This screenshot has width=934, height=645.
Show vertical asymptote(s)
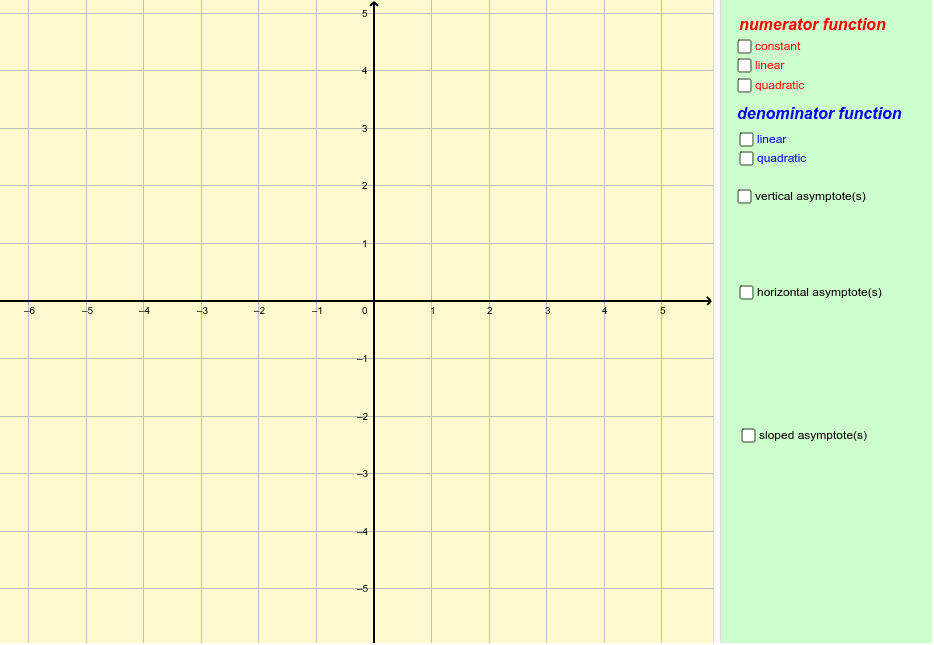pyautogui.click(x=745, y=197)
